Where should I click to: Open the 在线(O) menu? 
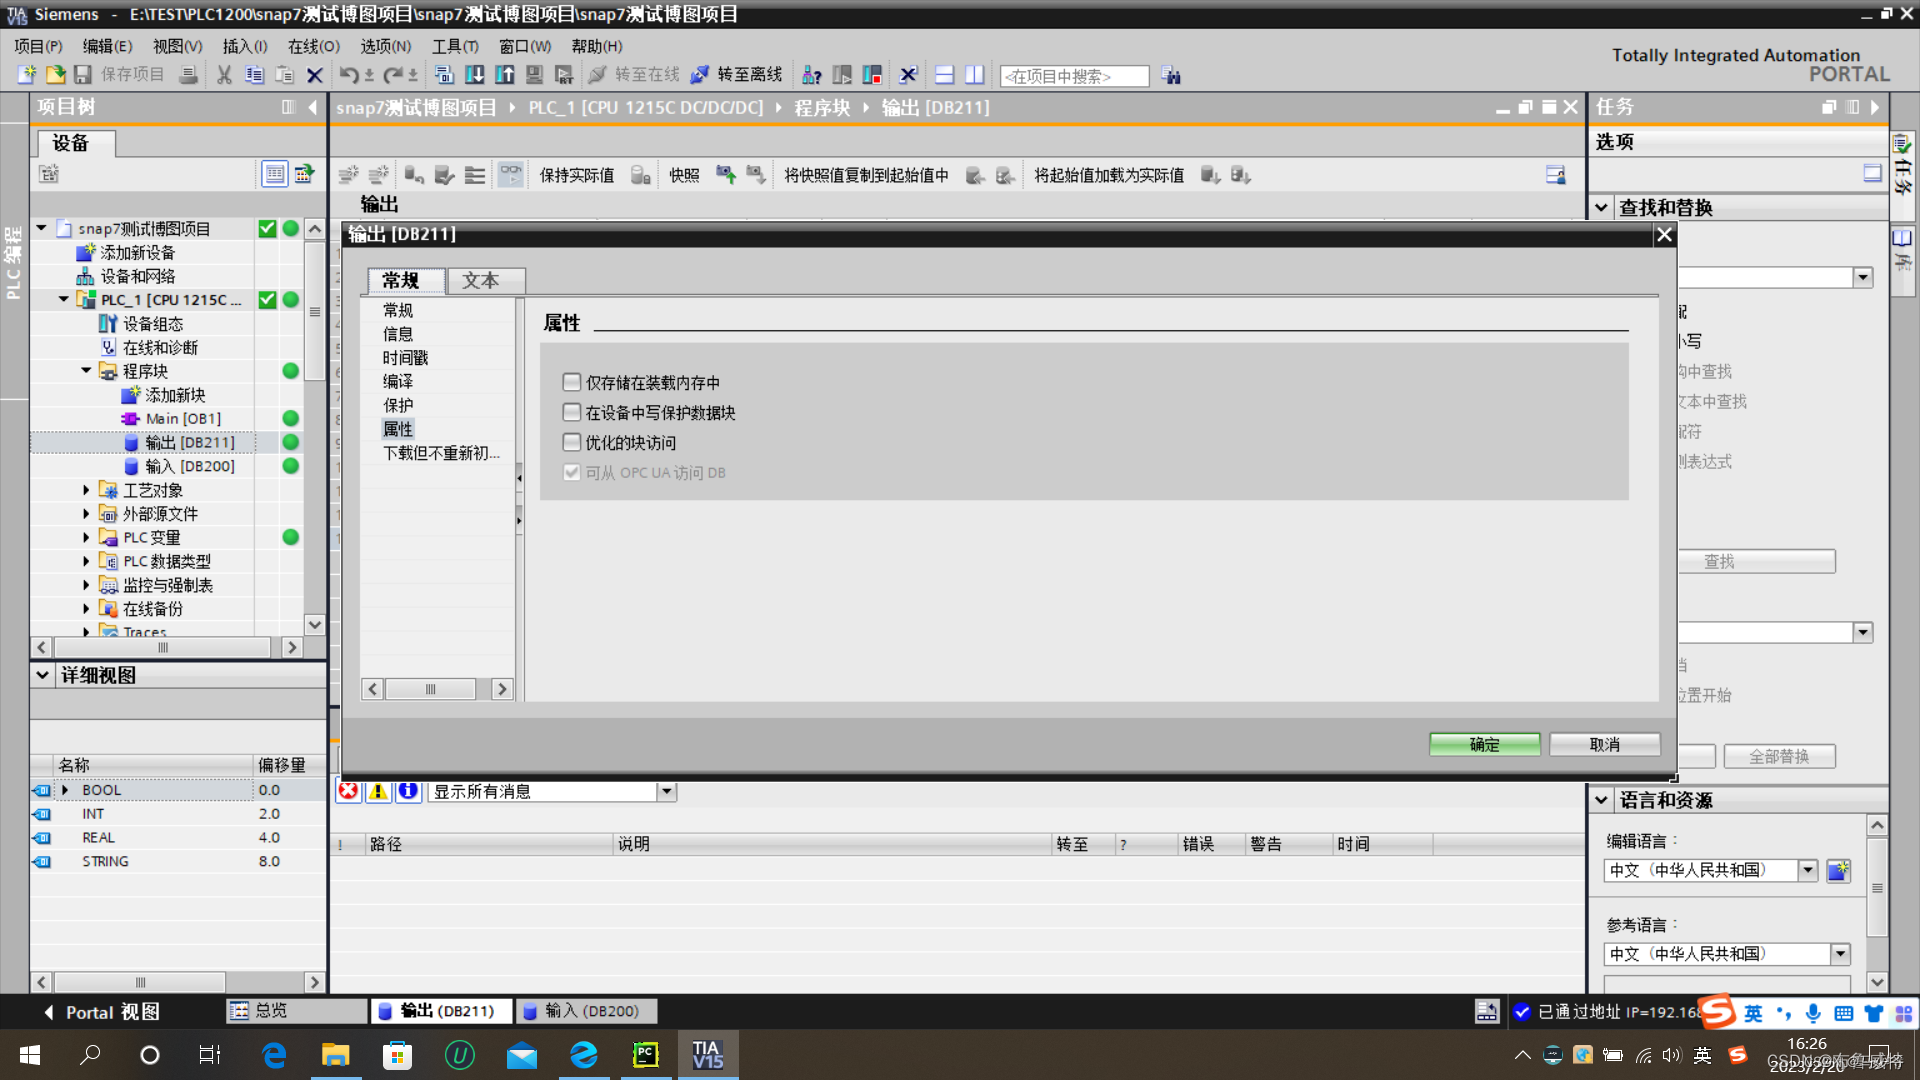313,46
